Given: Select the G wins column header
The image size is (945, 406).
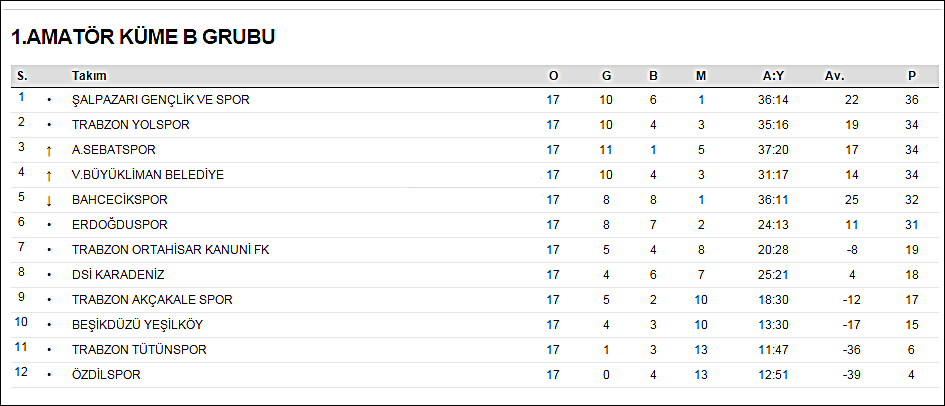Looking at the screenshot, I should pos(606,77).
